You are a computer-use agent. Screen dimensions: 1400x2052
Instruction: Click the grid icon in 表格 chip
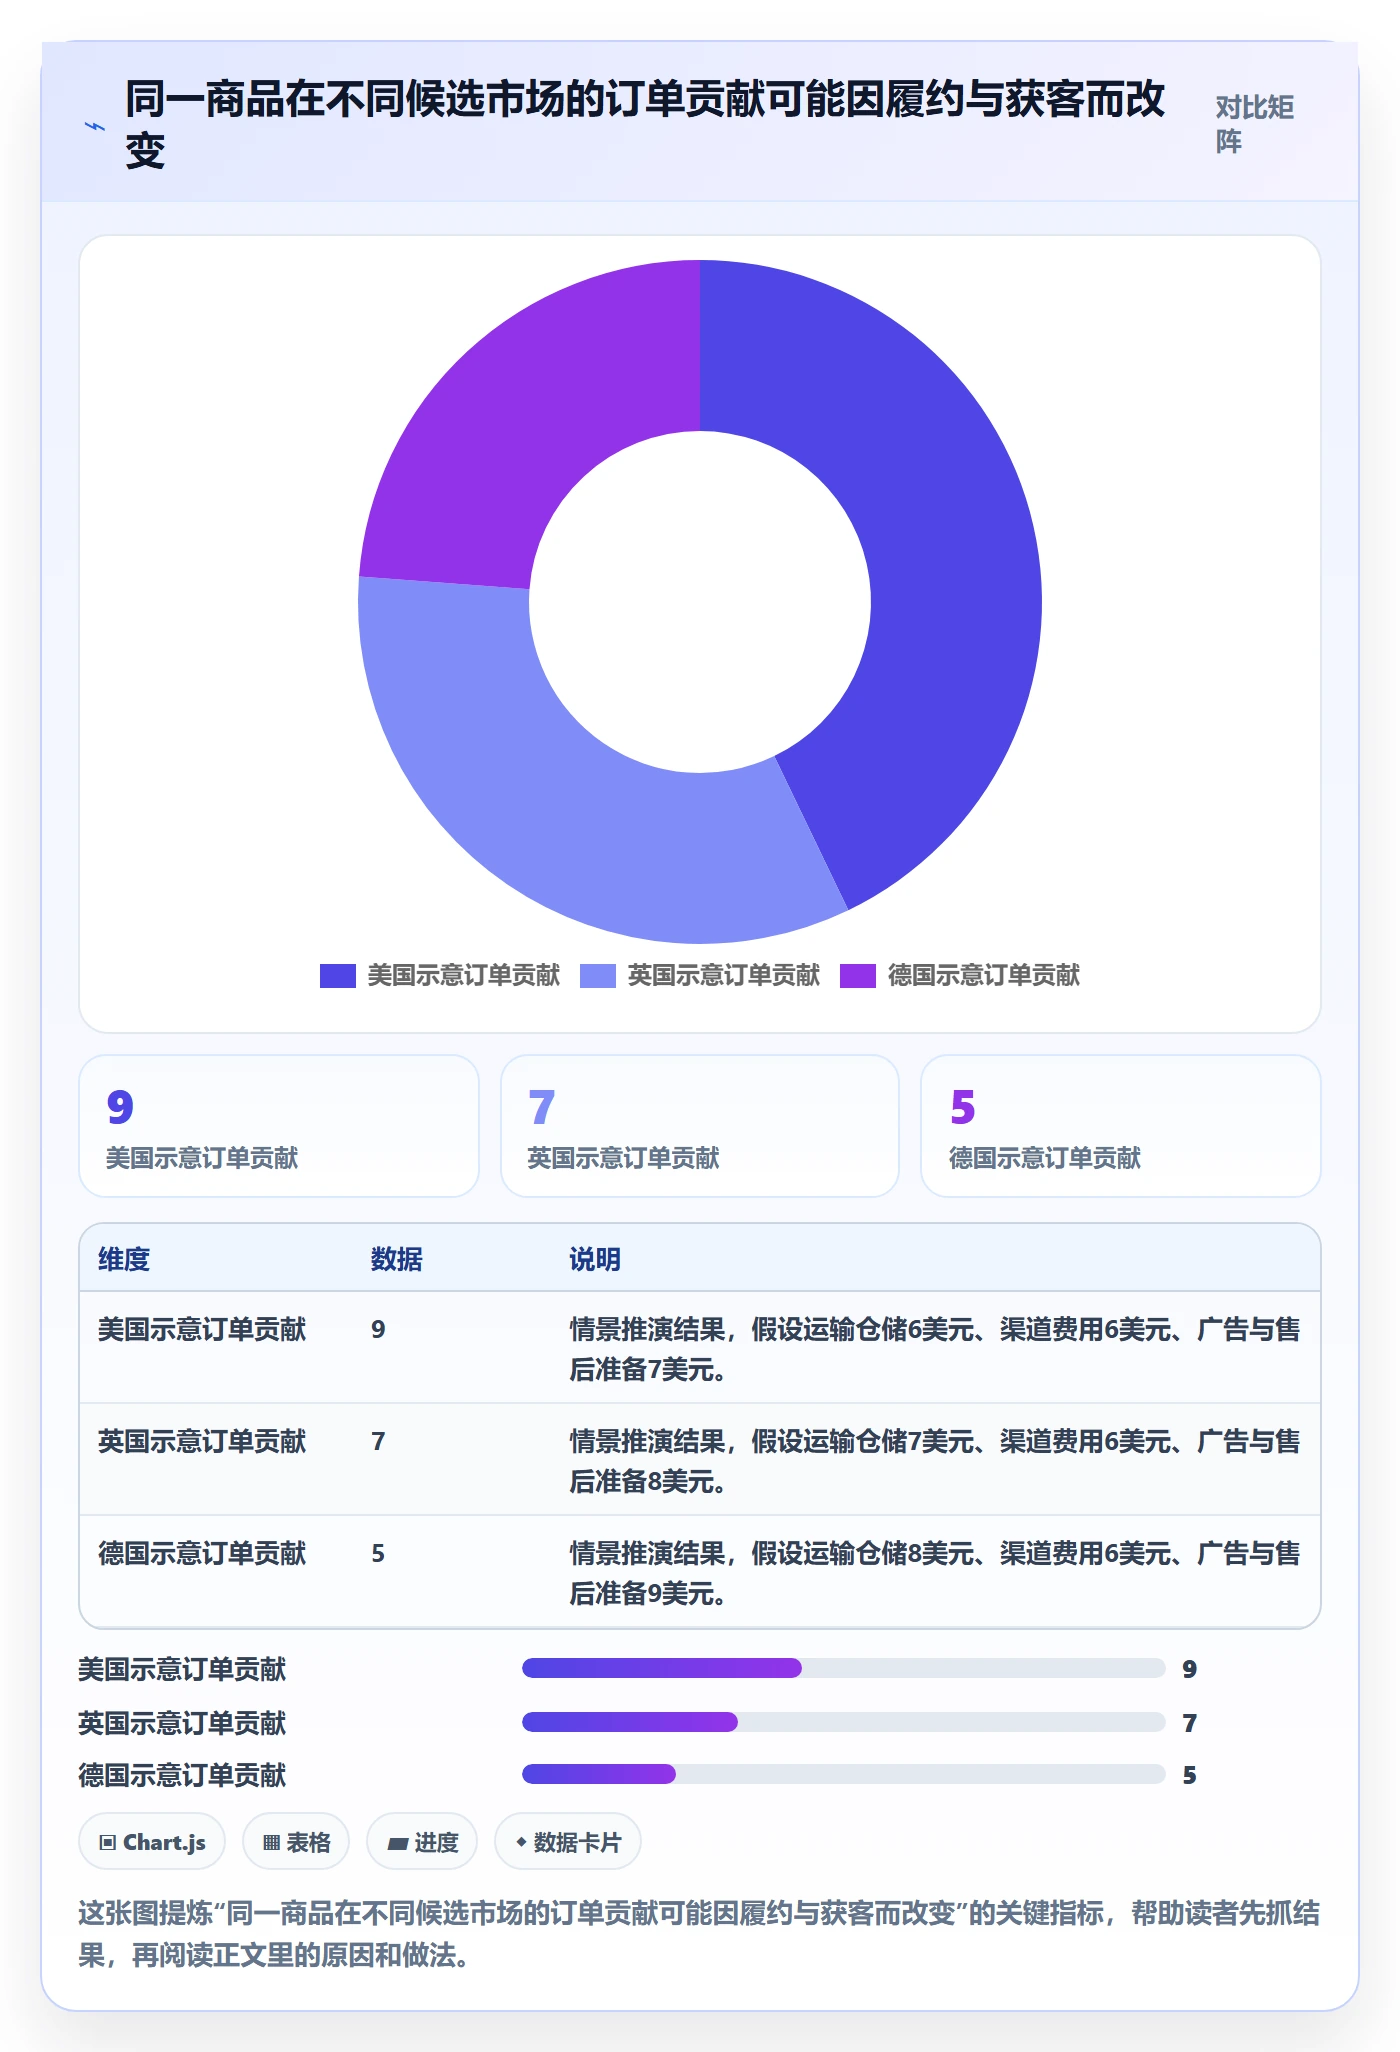click(x=271, y=1842)
